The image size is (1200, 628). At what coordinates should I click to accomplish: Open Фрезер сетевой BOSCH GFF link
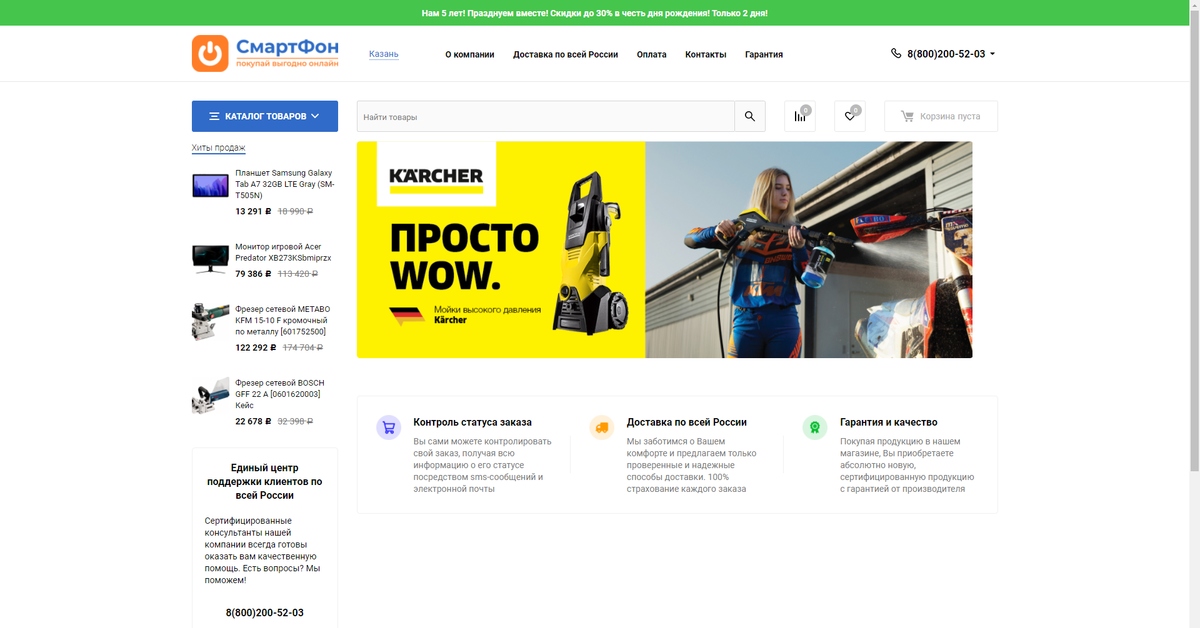[280, 394]
